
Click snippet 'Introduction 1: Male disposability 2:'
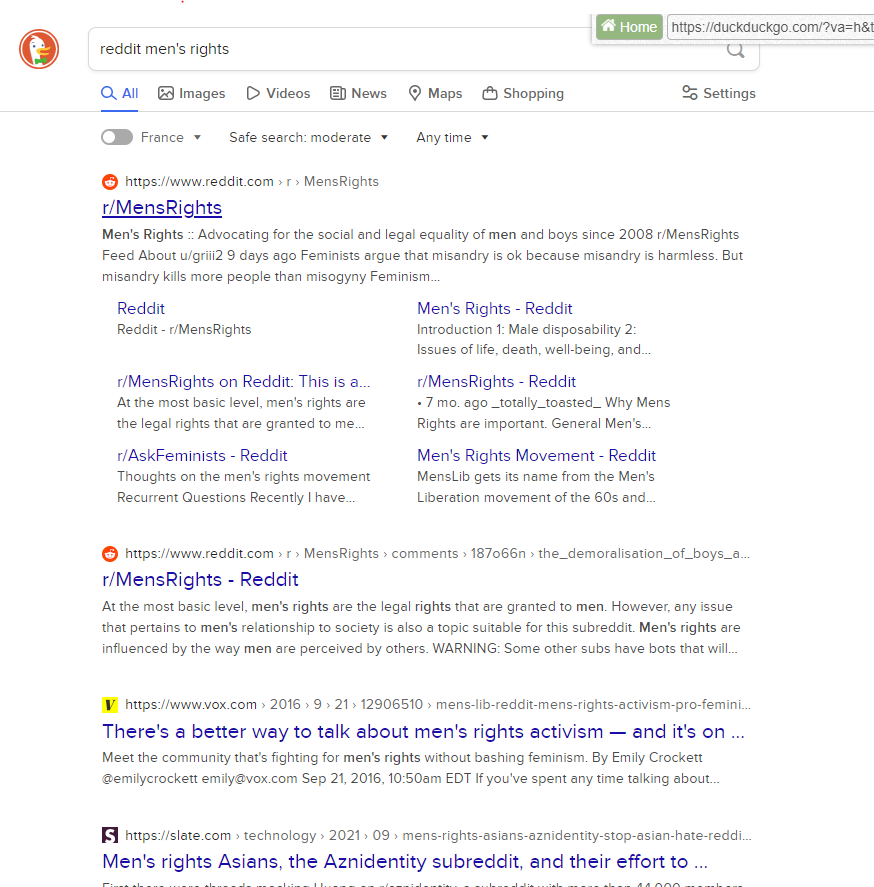[x=527, y=329]
